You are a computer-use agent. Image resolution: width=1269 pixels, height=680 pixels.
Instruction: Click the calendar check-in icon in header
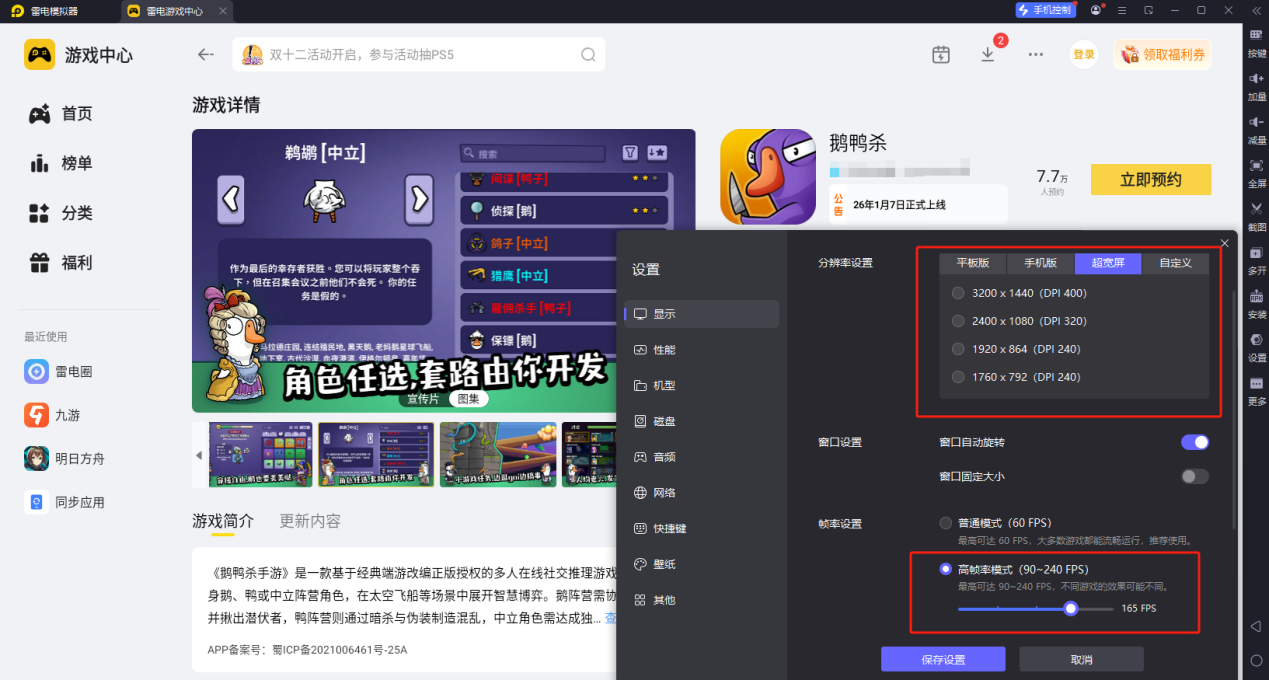tap(940, 54)
